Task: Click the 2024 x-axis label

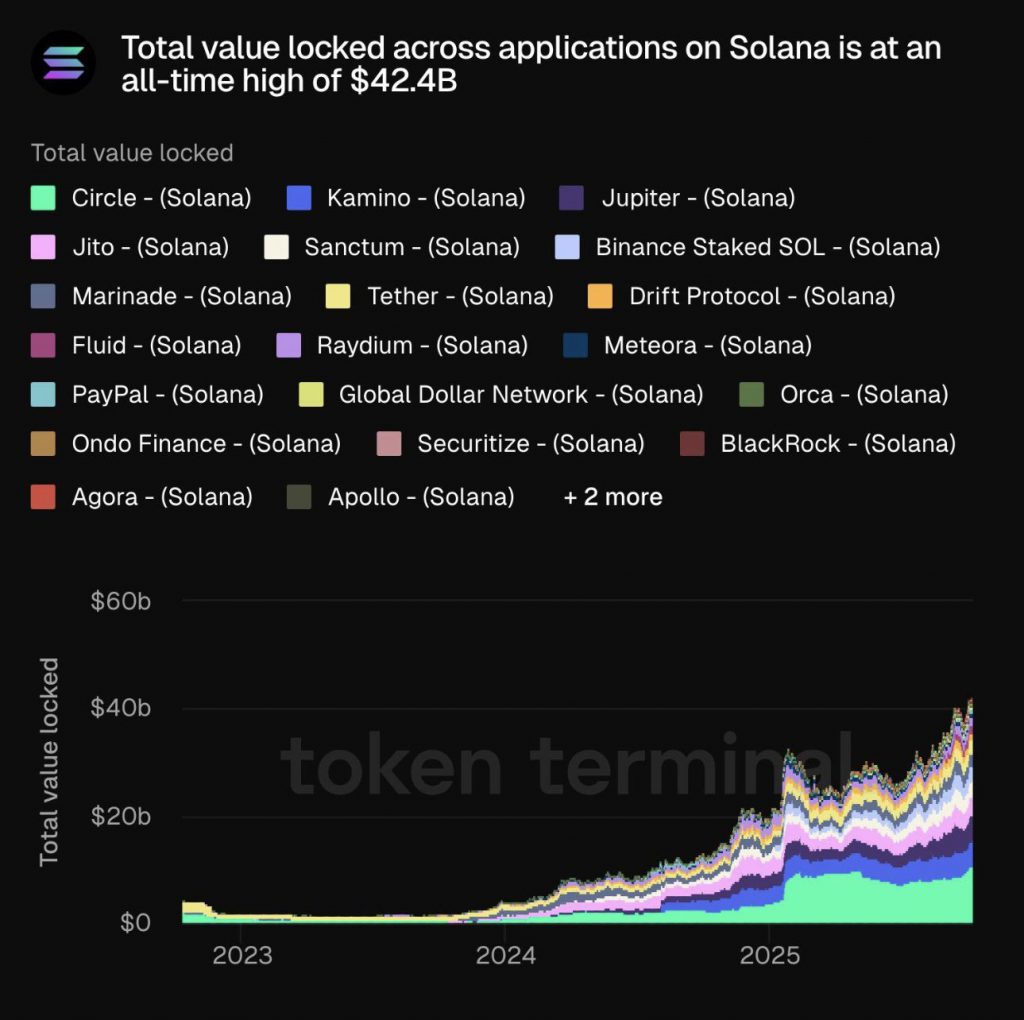Action: (504, 956)
